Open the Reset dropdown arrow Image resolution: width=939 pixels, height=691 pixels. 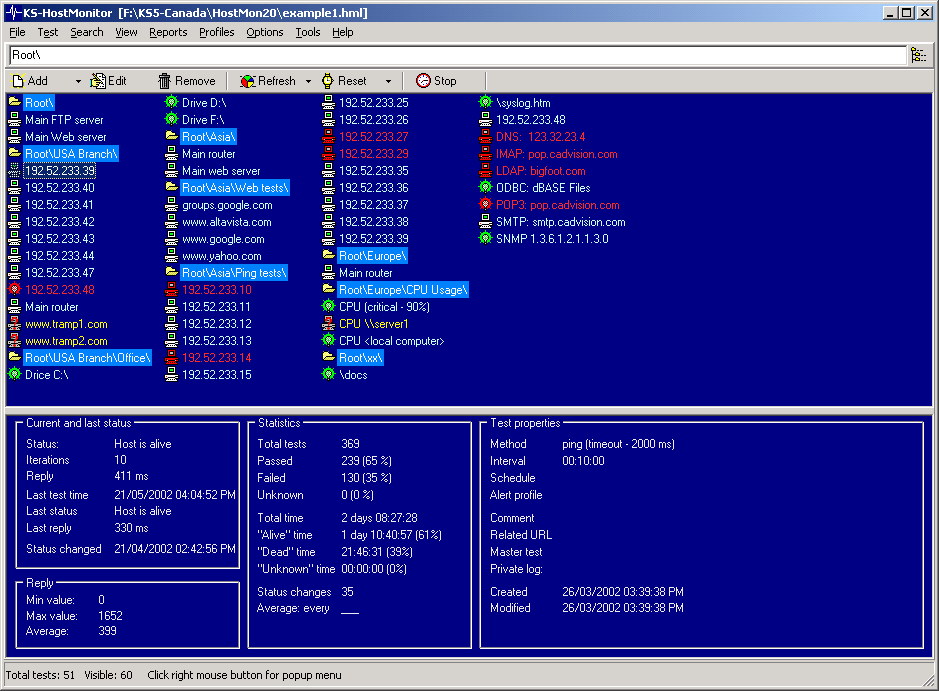pos(388,81)
